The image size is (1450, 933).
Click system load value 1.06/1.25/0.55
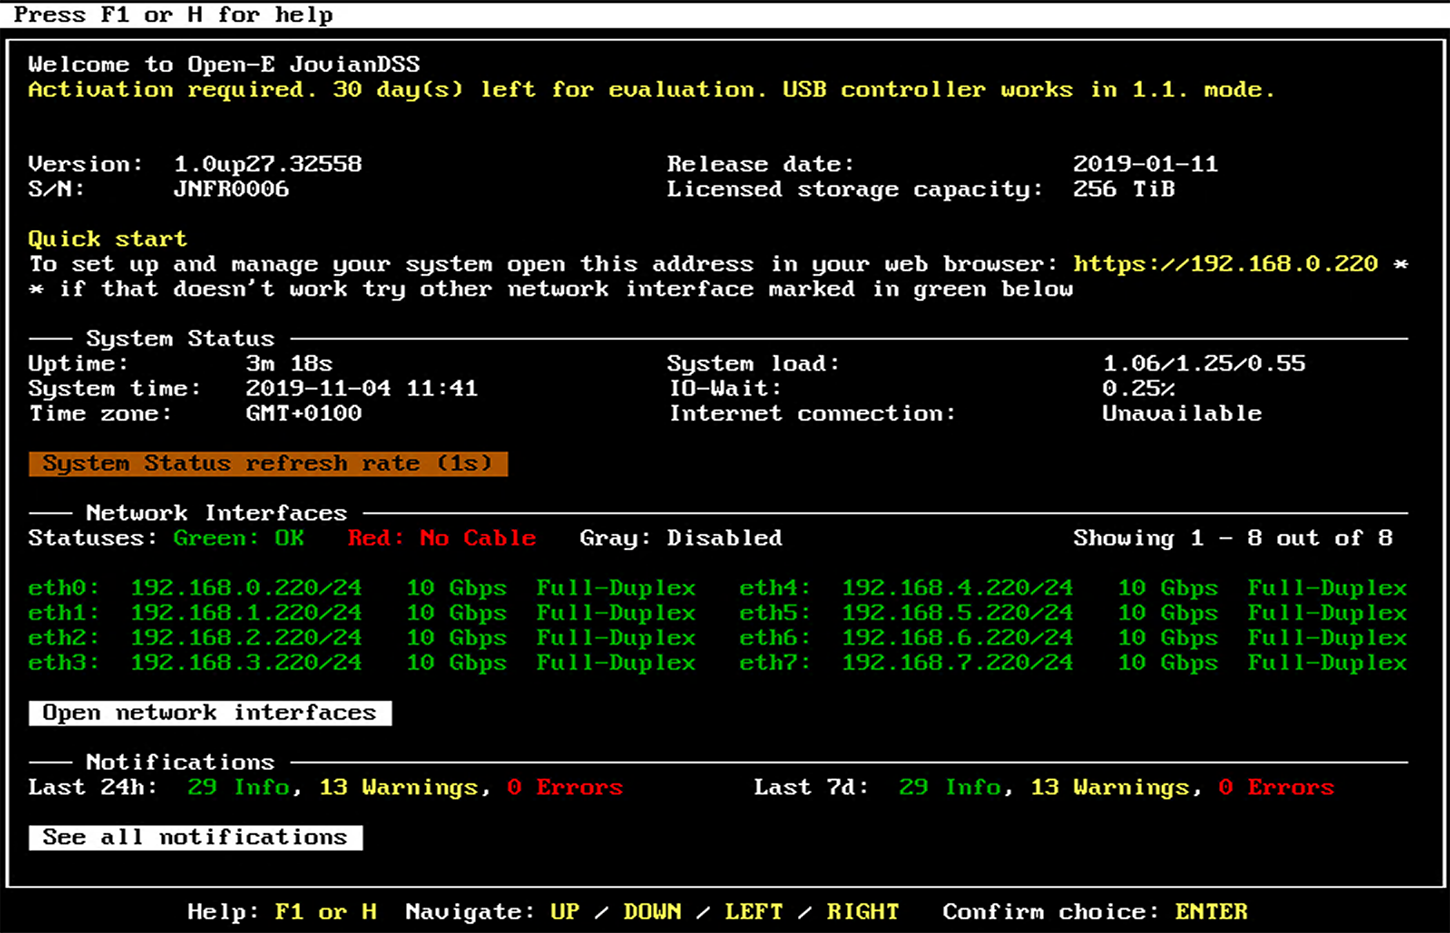click(1204, 364)
